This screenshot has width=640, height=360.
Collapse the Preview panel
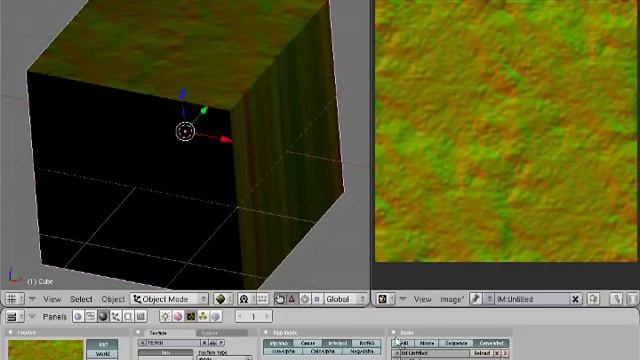pos(11,333)
